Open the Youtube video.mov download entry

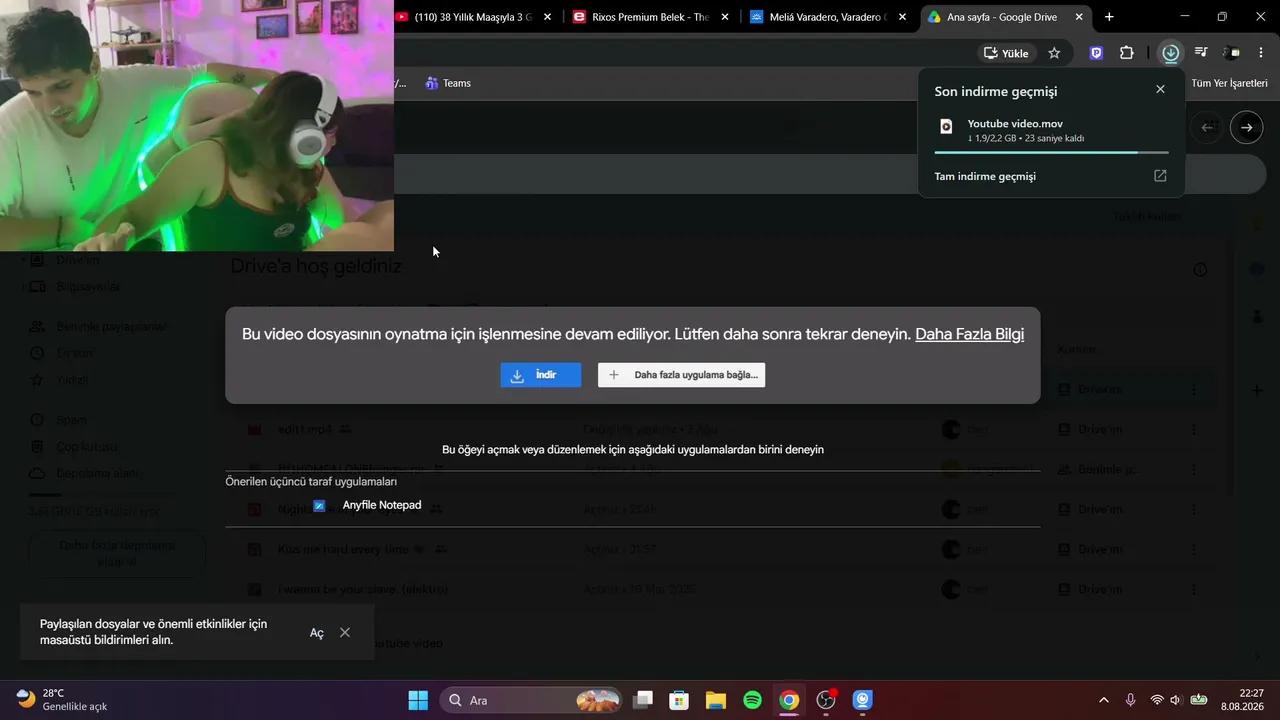coord(1051,130)
